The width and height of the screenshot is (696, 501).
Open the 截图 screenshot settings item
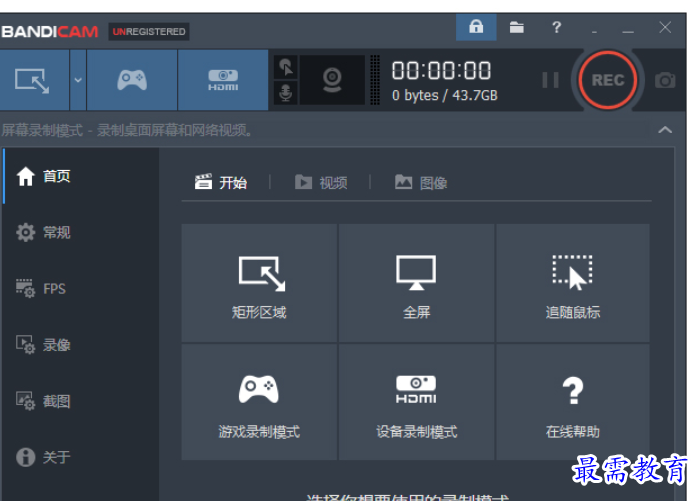click(x=81, y=401)
